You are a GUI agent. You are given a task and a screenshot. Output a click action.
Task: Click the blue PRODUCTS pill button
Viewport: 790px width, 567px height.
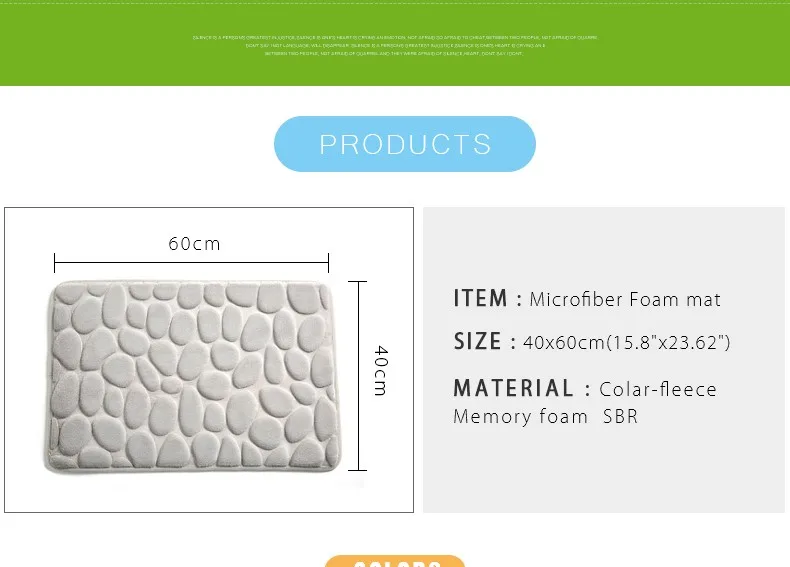(x=404, y=144)
